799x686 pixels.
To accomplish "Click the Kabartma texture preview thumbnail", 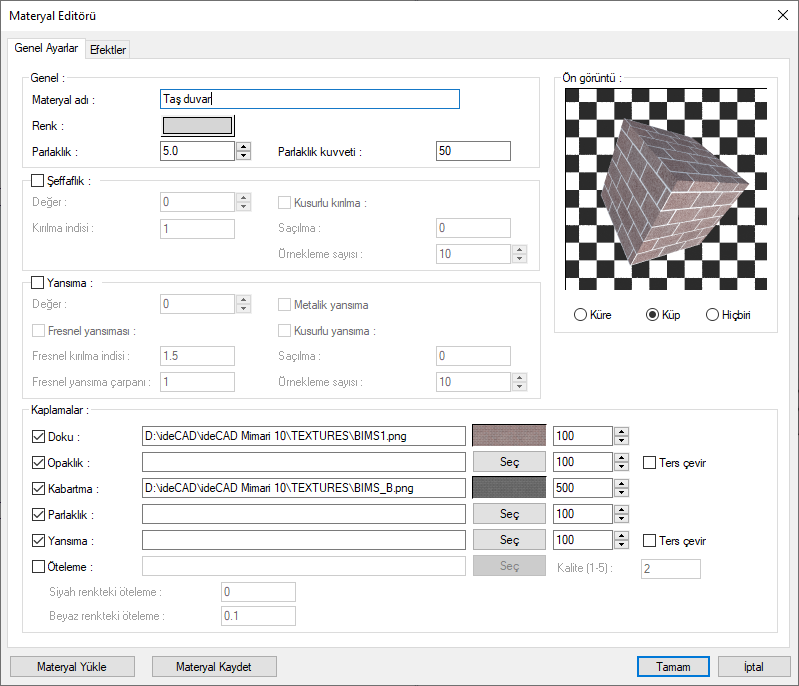I will pyautogui.click(x=509, y=488).
